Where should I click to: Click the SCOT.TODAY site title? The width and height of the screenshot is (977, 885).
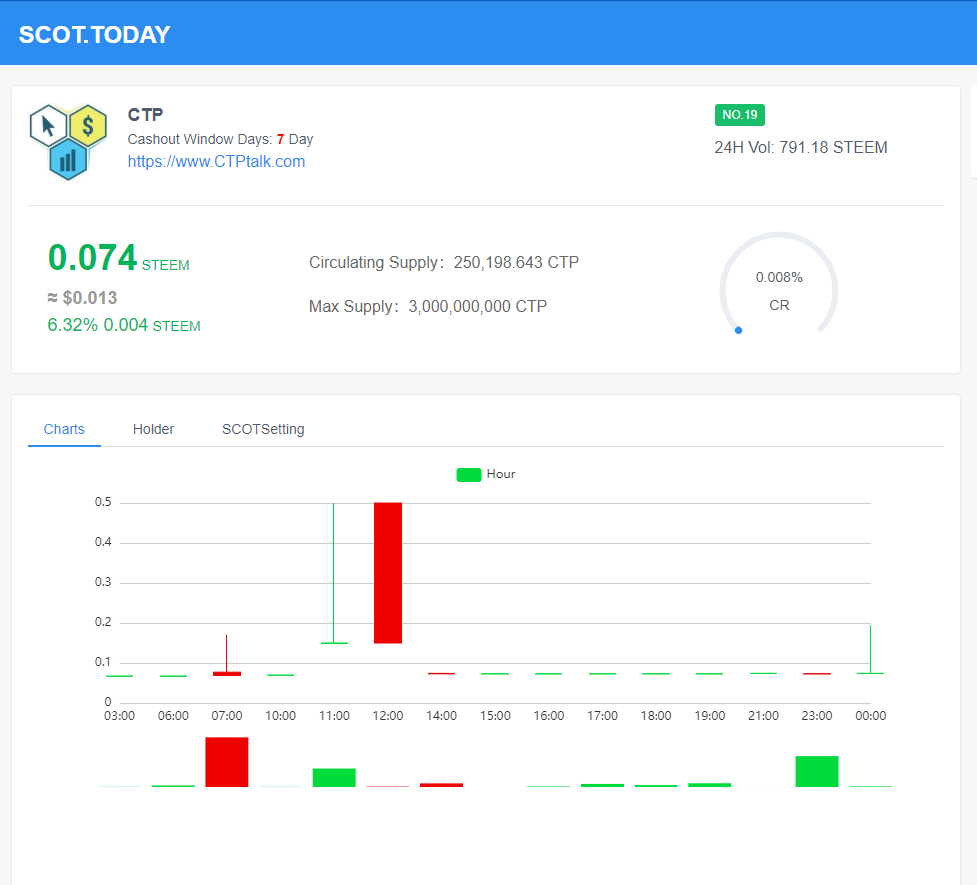click(95, 35)
